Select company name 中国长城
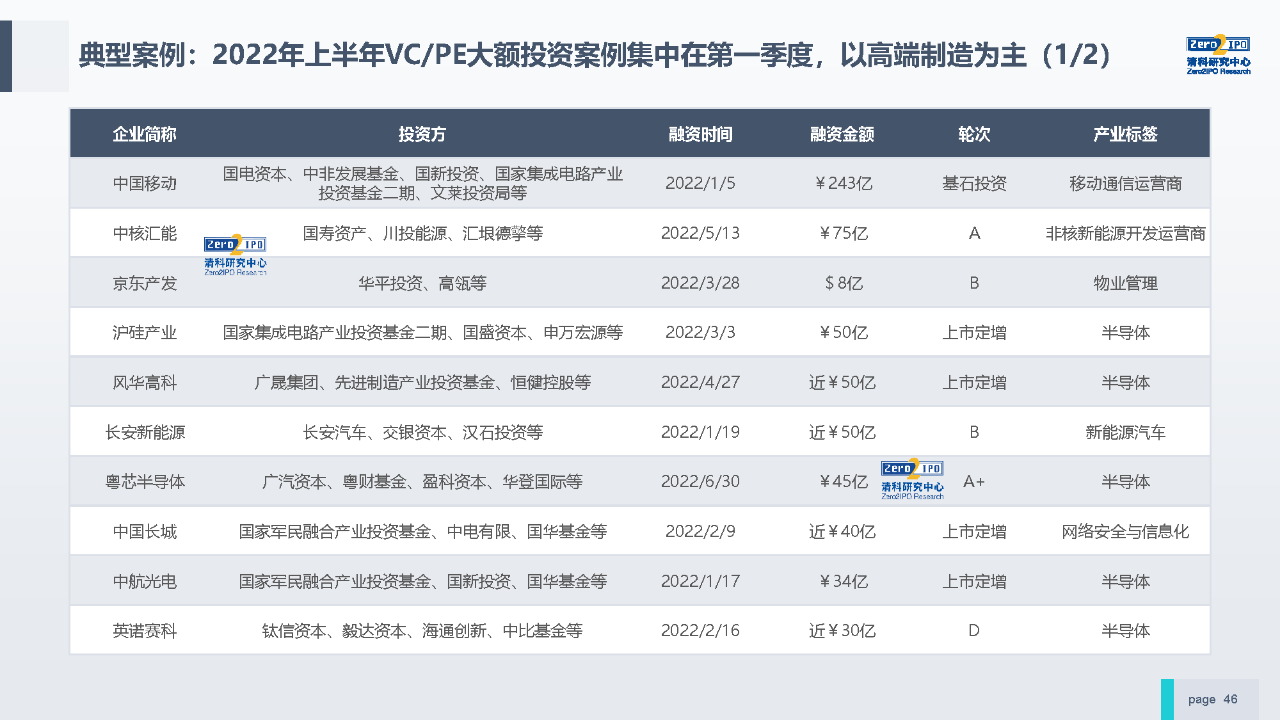Image resolution: width=1280 pixels, height=720 pixels. click(x=145, y=532)
